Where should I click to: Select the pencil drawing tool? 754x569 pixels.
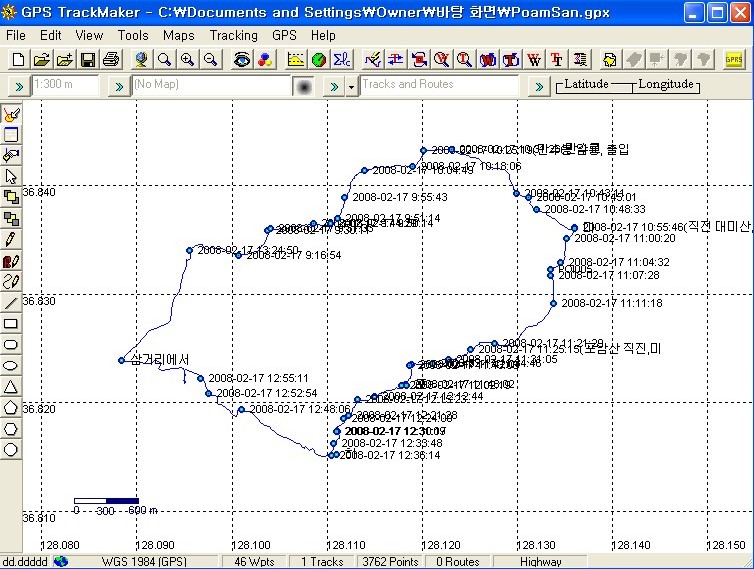pyautogui.click(x=11, y=239)
